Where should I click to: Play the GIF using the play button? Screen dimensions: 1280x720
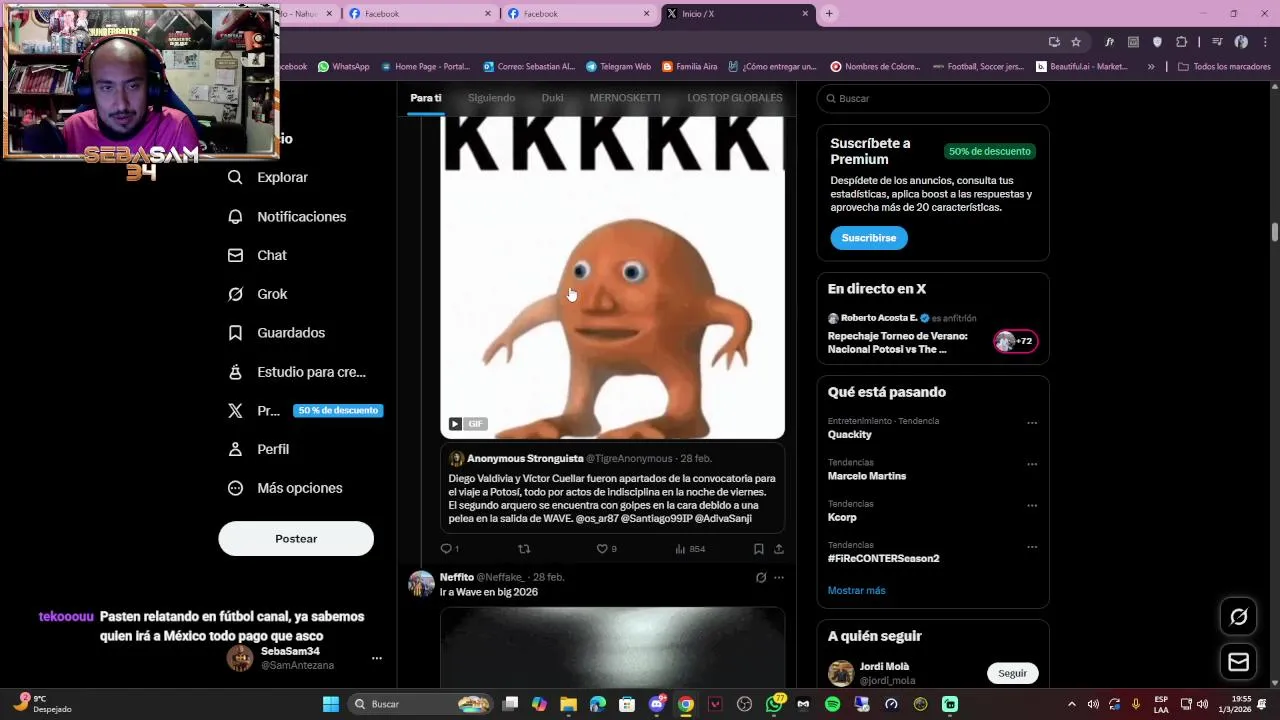[x=455, y=424]
